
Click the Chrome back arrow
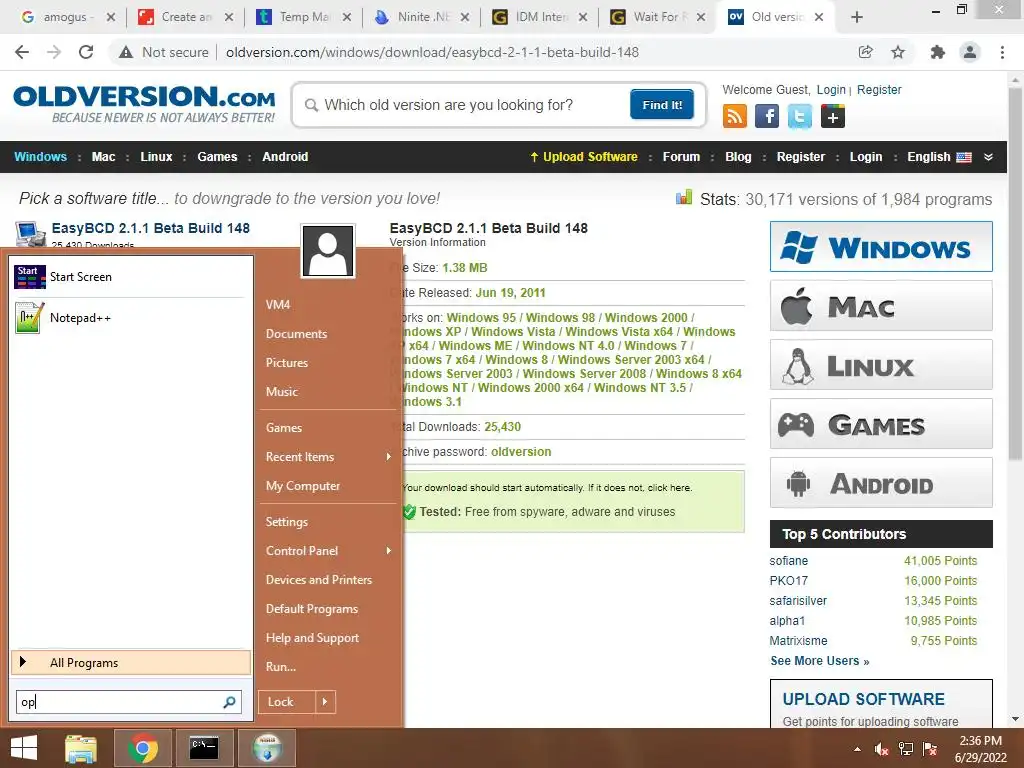coord(22,52)
